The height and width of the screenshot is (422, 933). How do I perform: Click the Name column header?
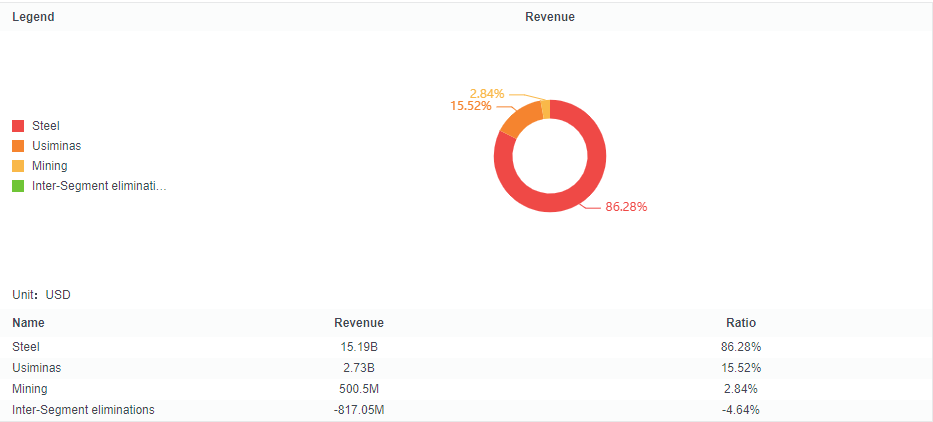28,323
